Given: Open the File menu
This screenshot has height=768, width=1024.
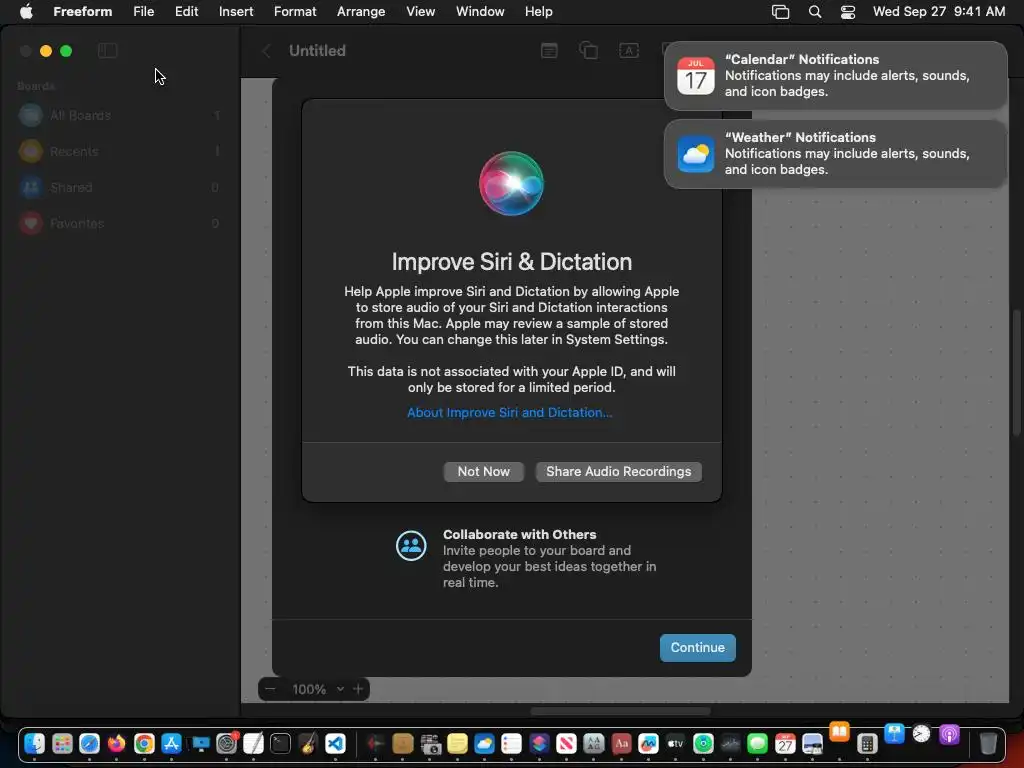Looking at the screenshot, I should [x=144, y=12].
